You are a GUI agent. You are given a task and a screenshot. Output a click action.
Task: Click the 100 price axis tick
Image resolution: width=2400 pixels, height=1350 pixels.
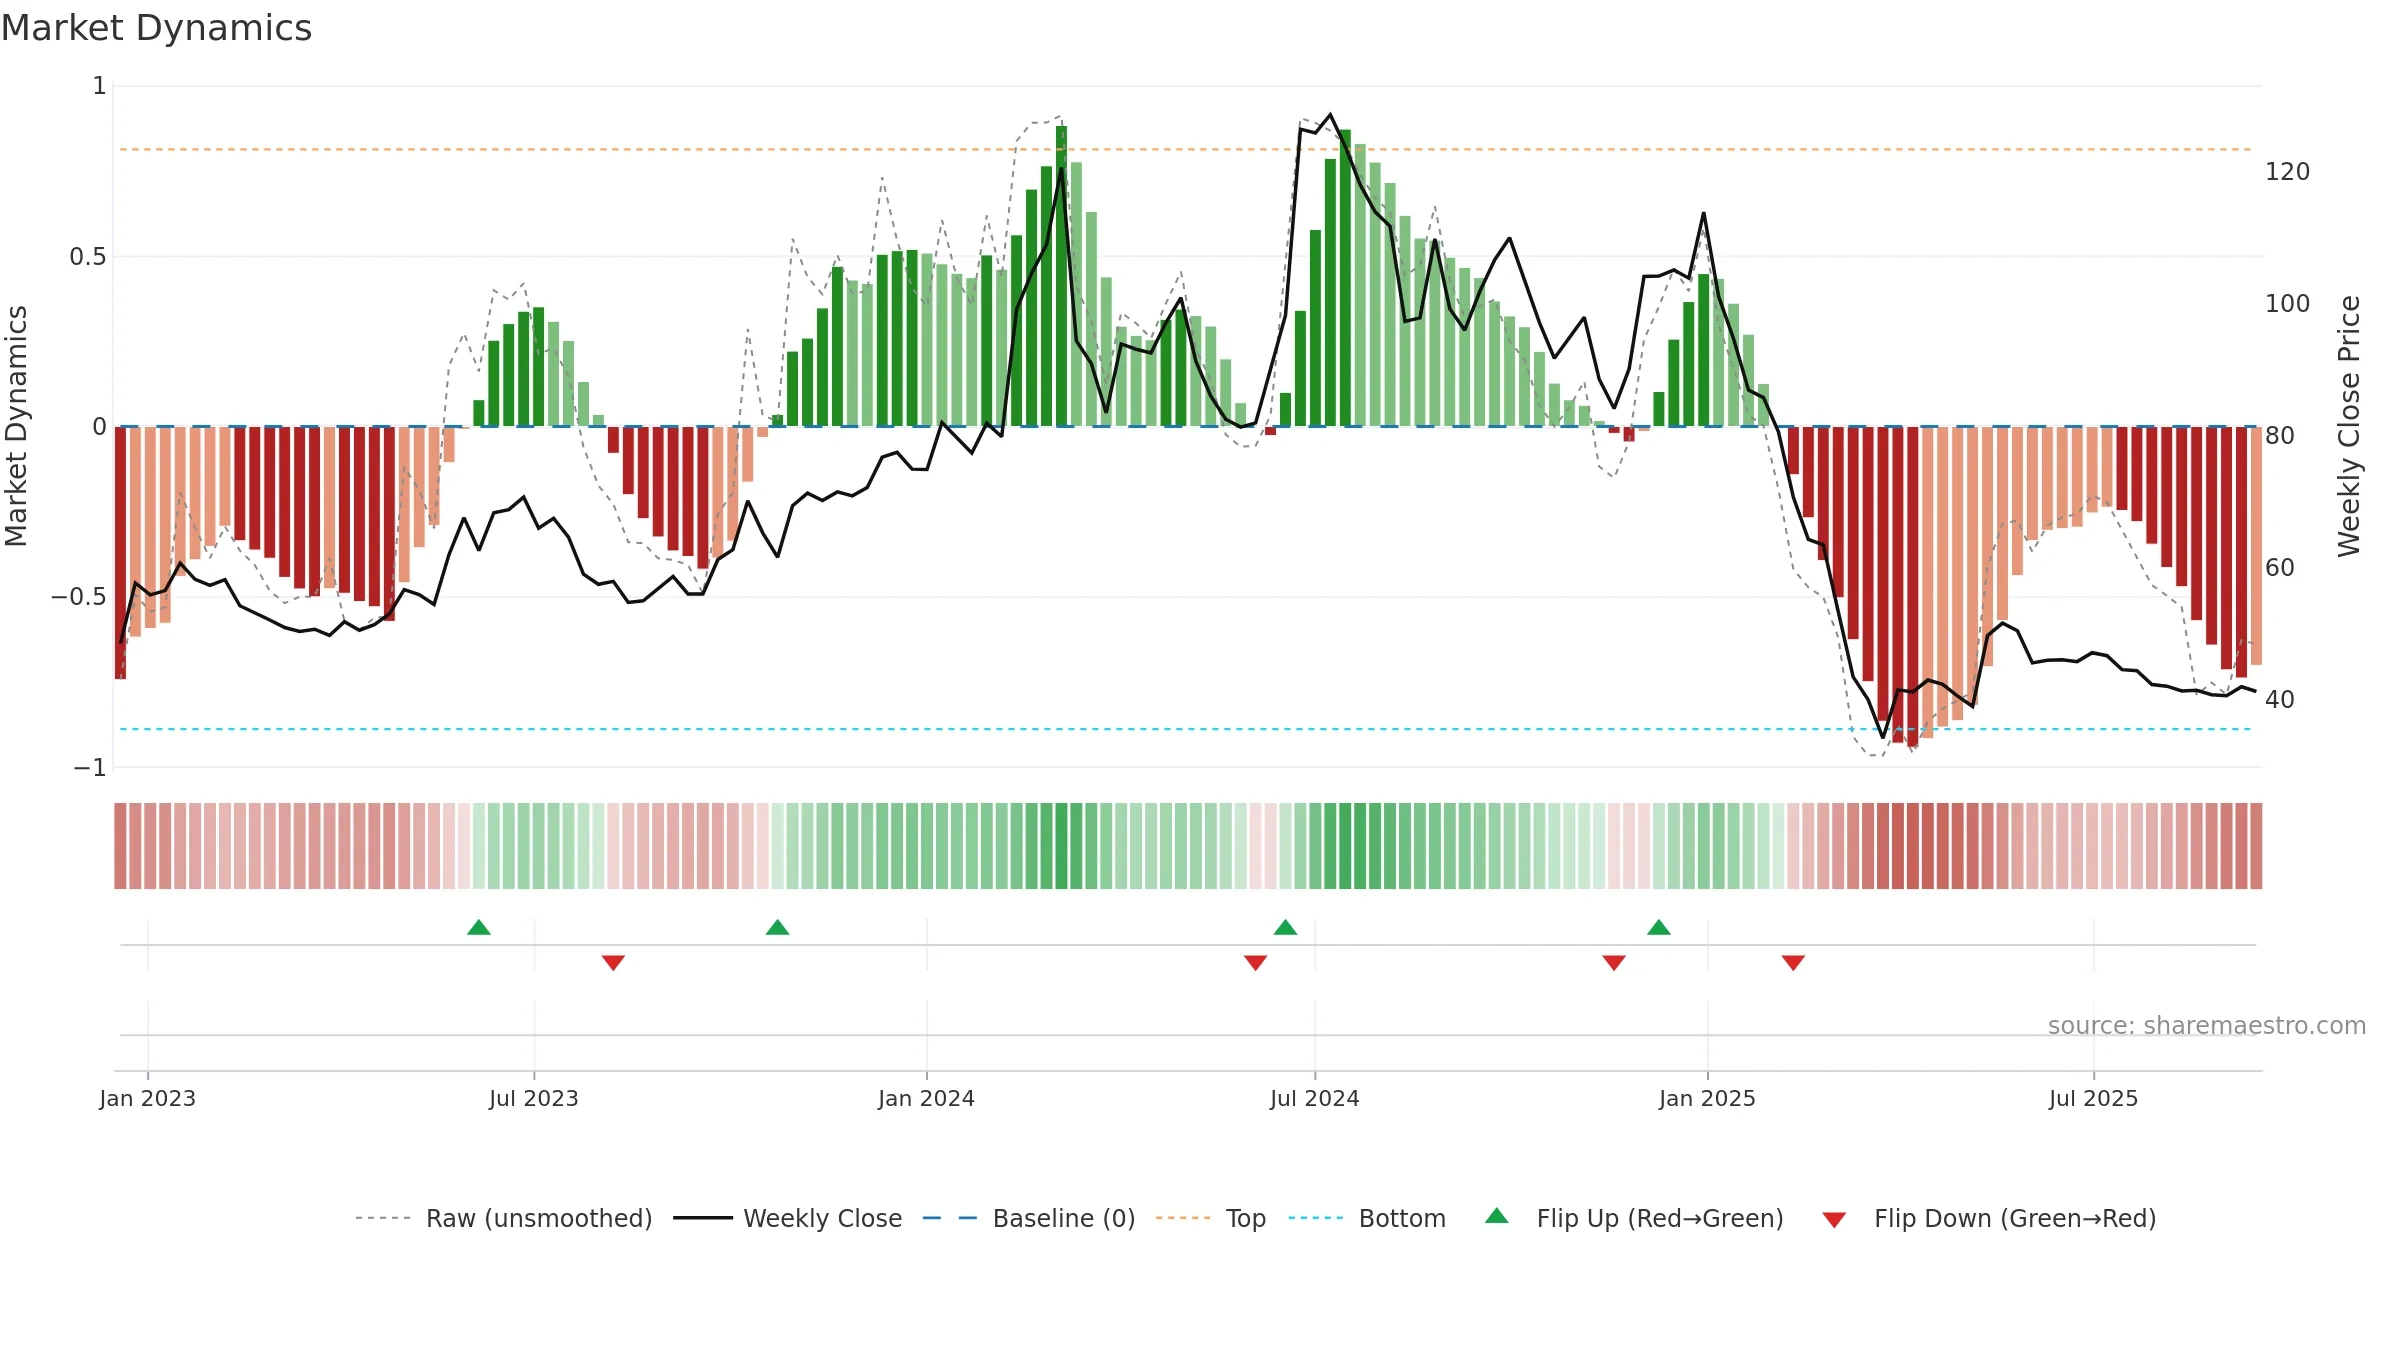2288,304
